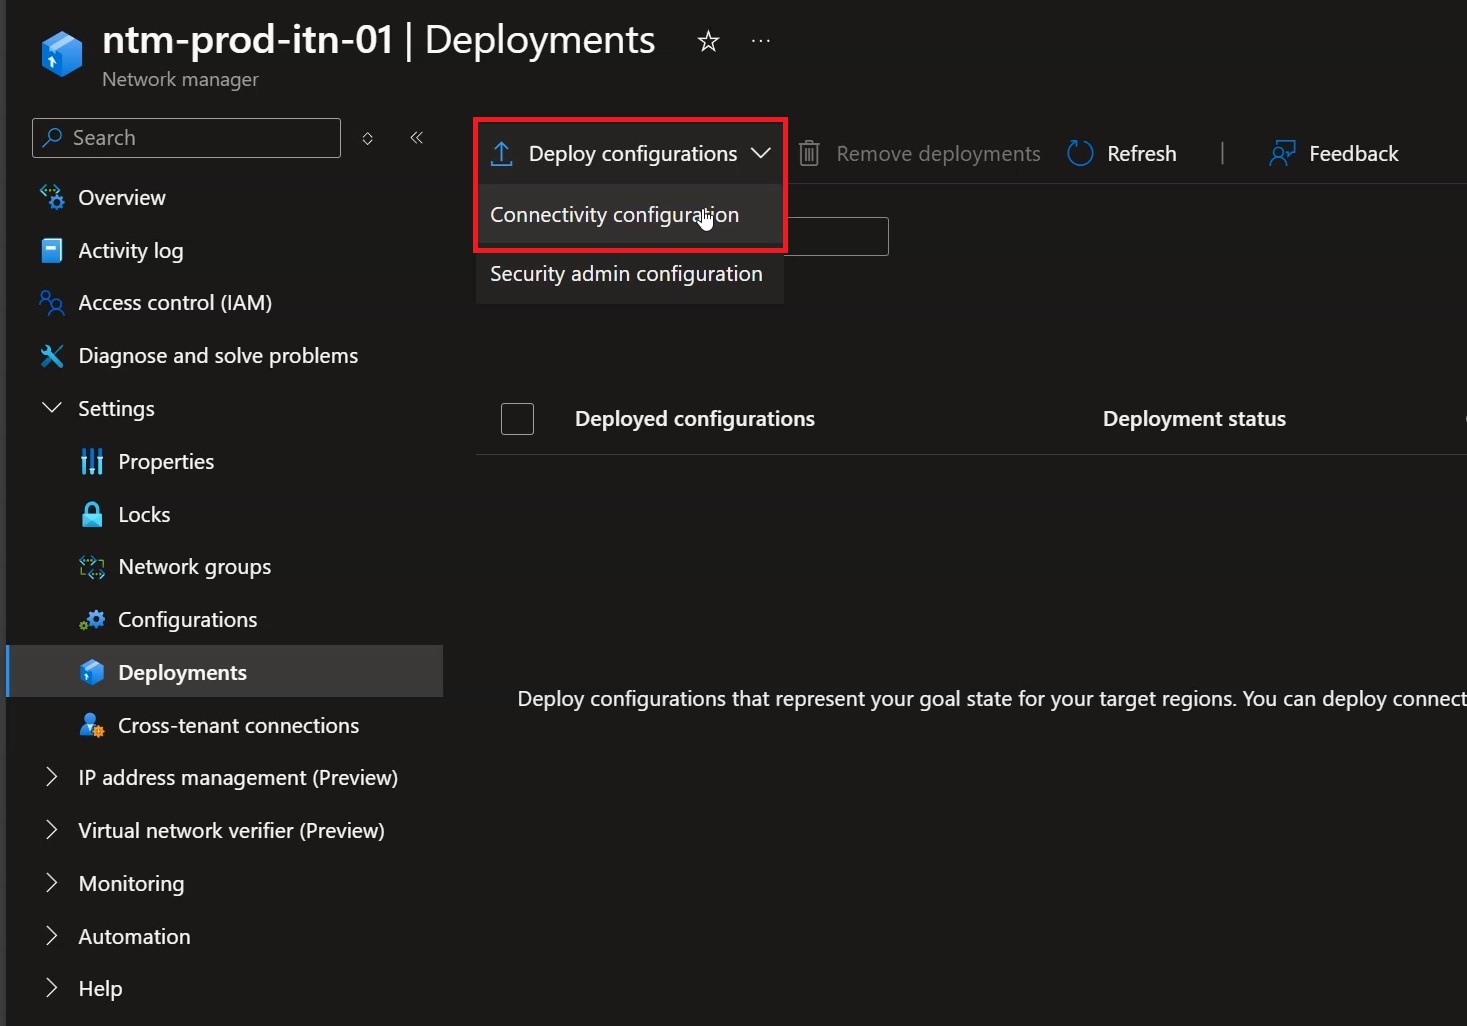1467x1026 pixels.
Task: Click the magnifier icon in the Search box
Action: pos(53,137)
